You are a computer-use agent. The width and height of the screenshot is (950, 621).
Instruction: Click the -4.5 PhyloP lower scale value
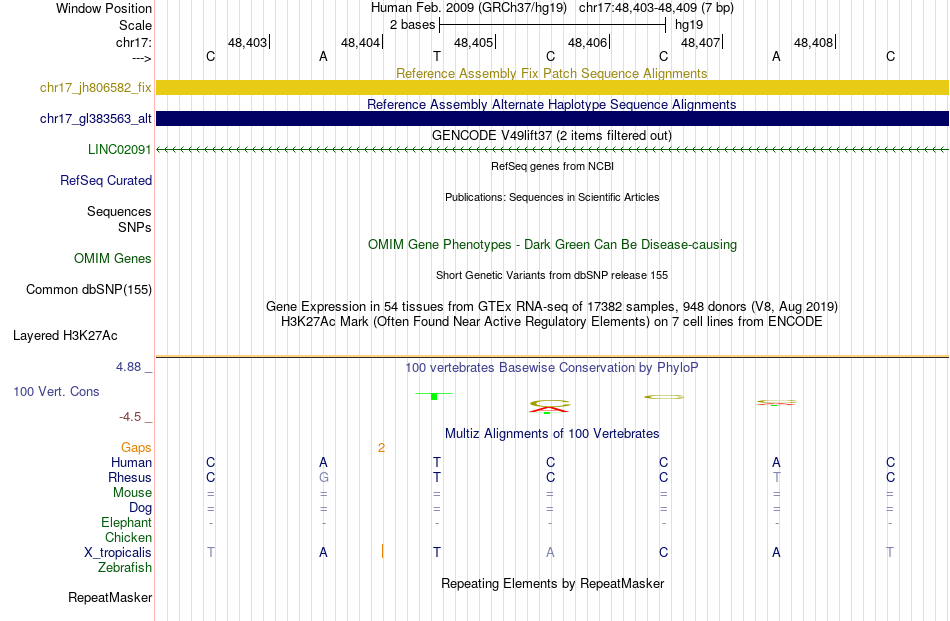(130, 417)
